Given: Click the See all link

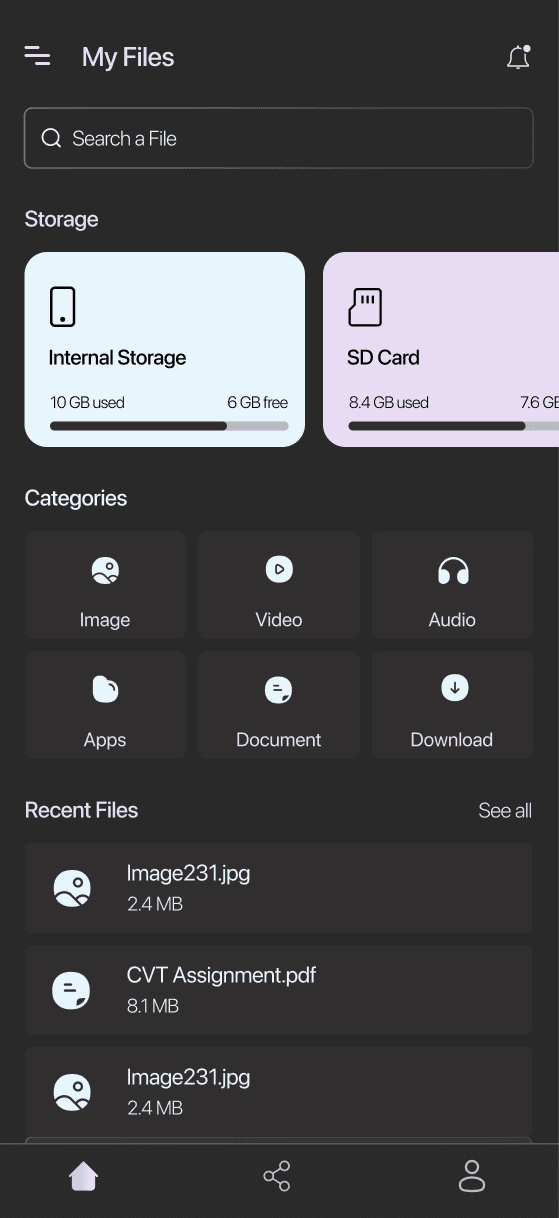Looking at the screenshot, I should (x=505, y=811).
